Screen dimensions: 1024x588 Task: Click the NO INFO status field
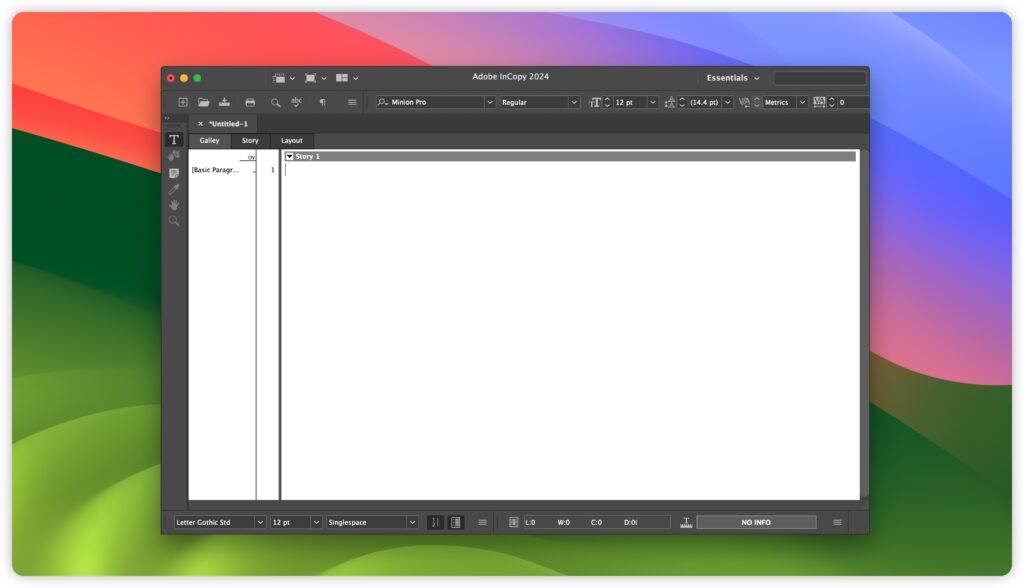(757, 521)
